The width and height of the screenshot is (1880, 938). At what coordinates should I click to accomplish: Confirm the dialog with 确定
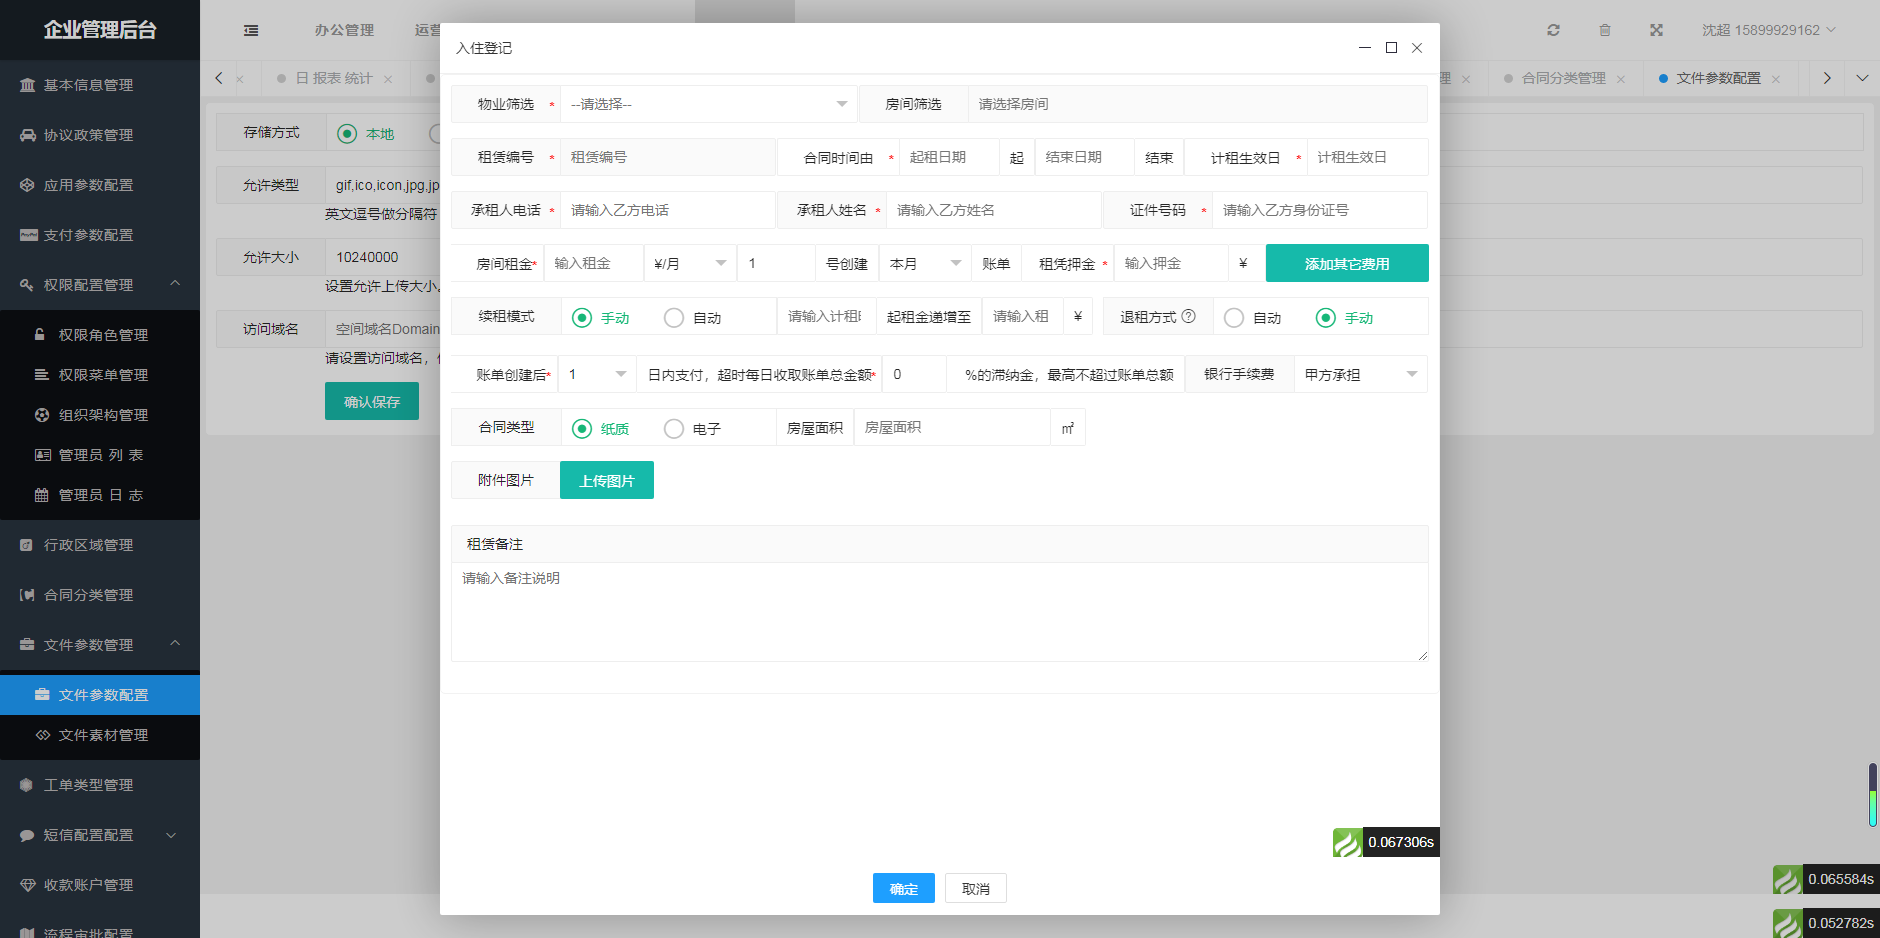click(904, 888)
